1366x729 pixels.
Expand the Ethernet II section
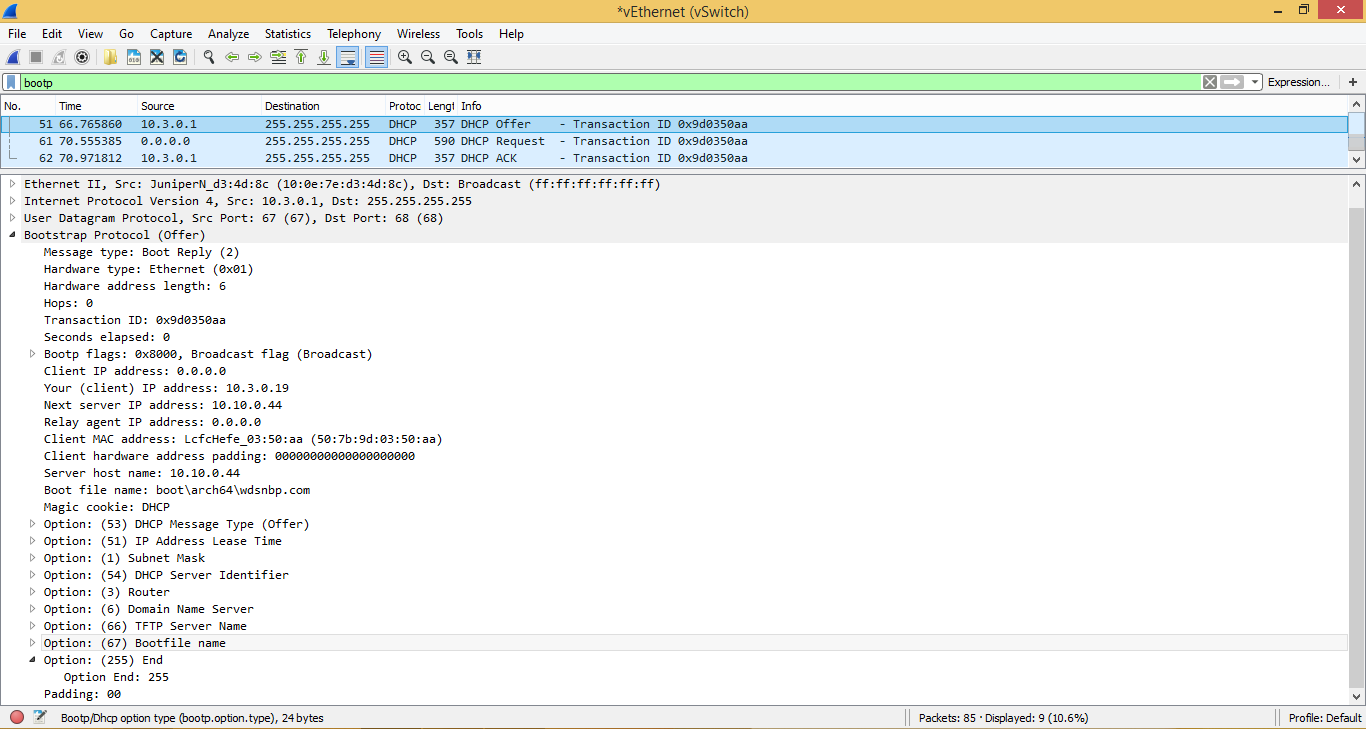pyautogui.click(x=13, y=184)
